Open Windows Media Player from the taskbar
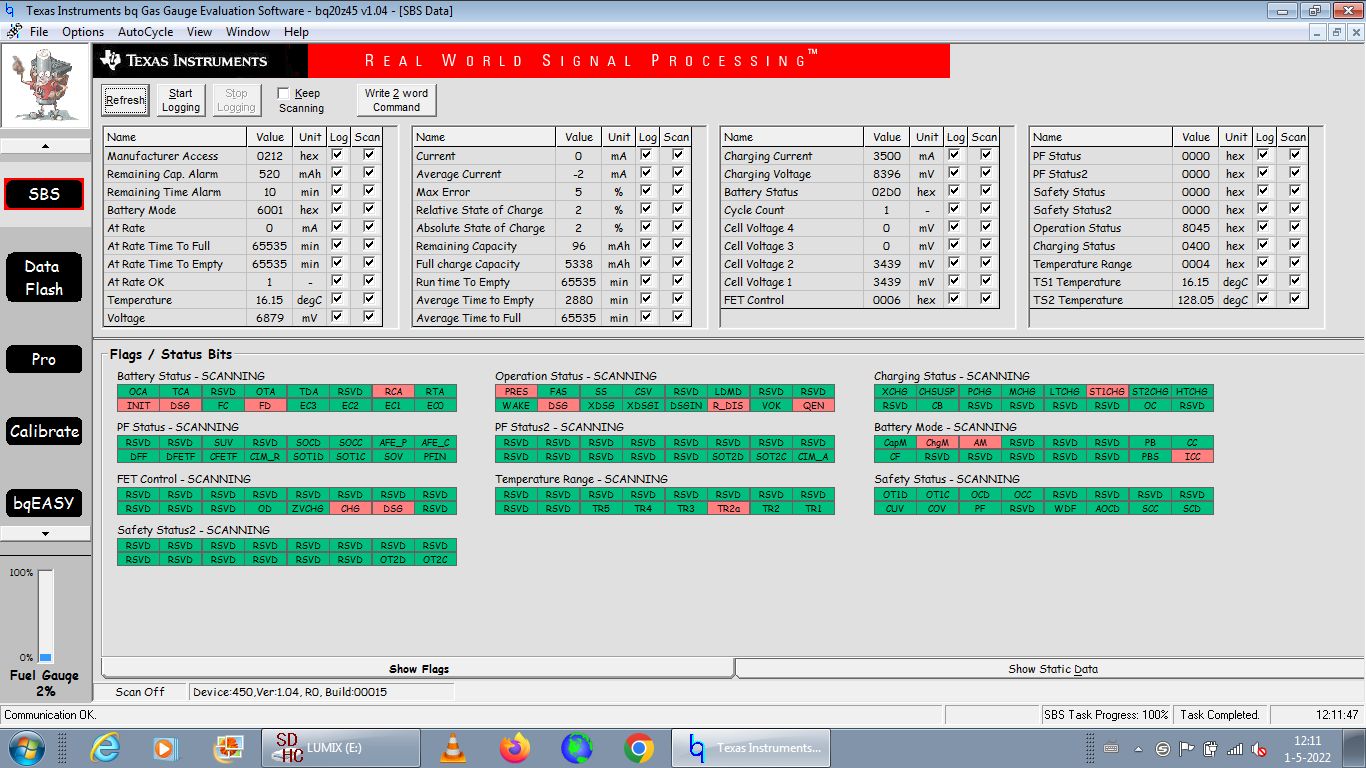The height and width of the screenshot is (768, 1366). [164, 748]
